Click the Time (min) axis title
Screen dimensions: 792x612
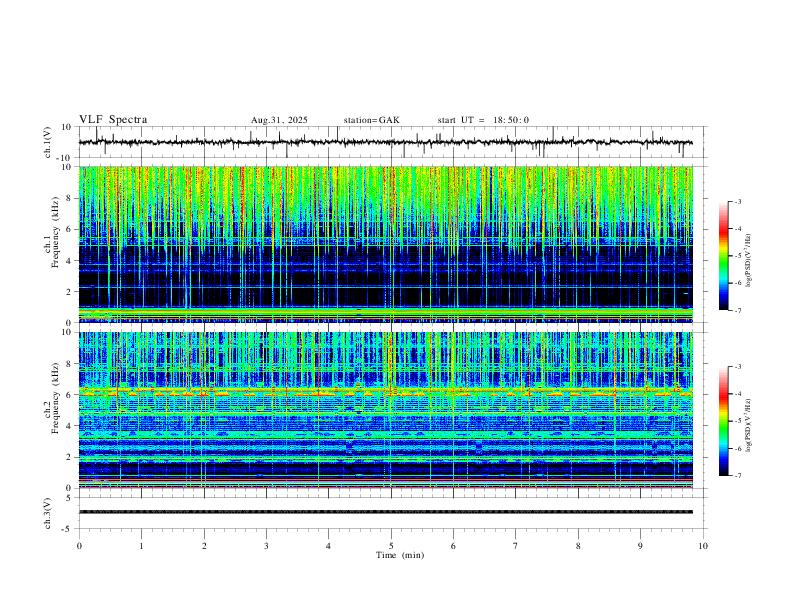tap(400, 555)
